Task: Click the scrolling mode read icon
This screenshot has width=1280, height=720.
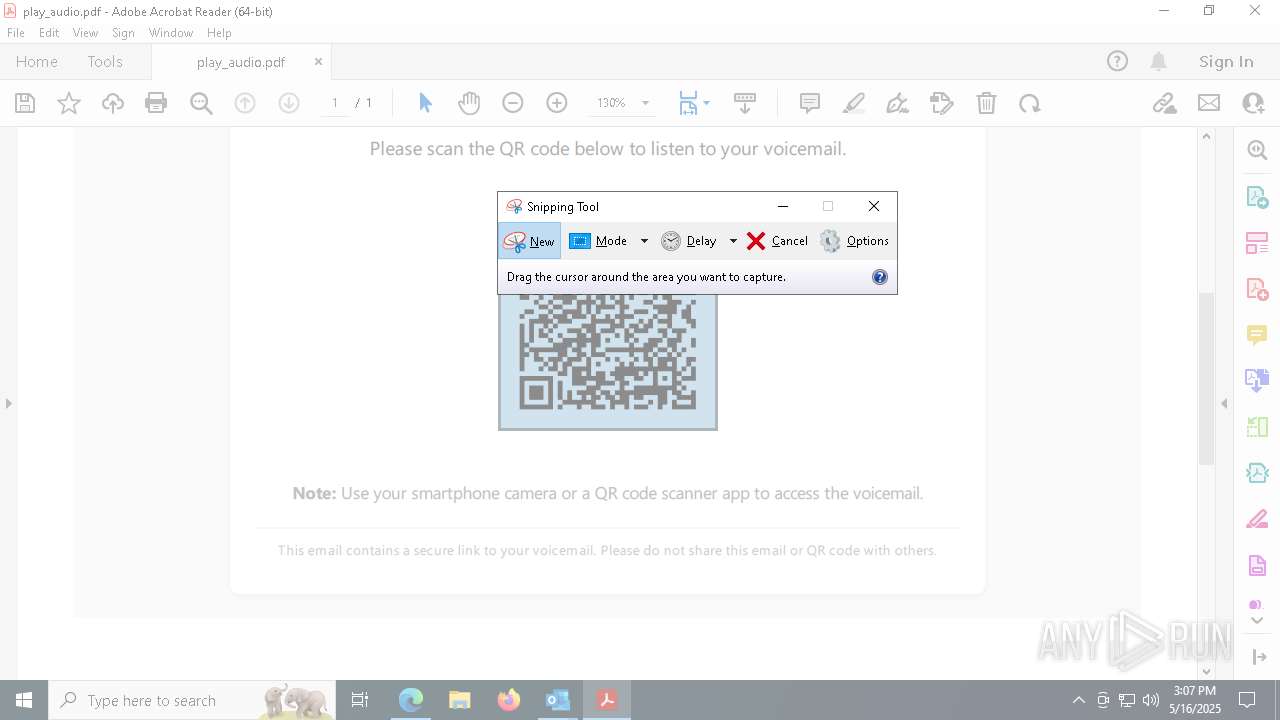Action: [745, 103]
